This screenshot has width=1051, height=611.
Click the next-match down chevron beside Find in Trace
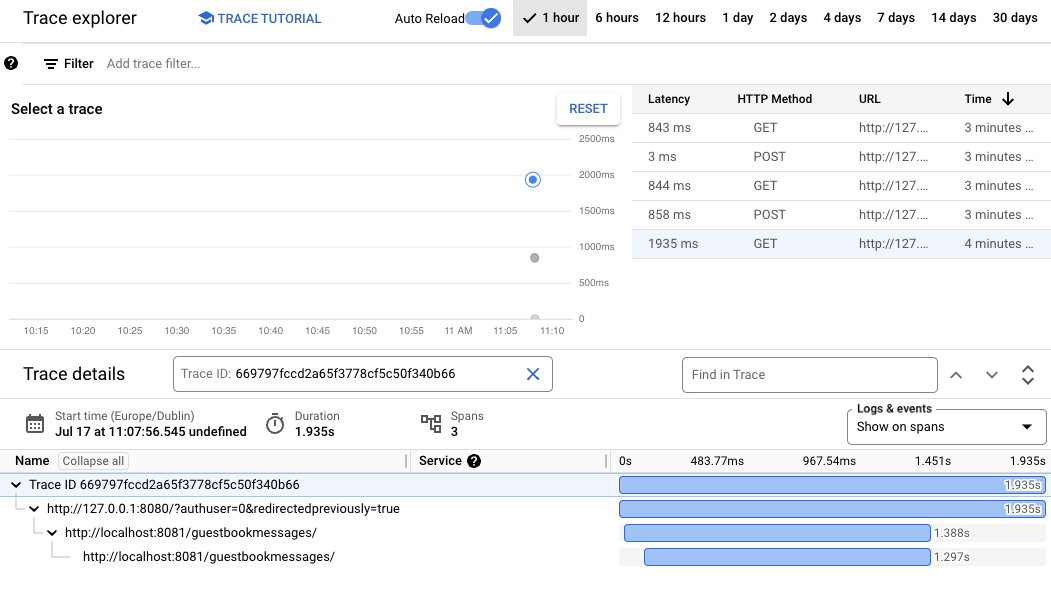[992, 374]
